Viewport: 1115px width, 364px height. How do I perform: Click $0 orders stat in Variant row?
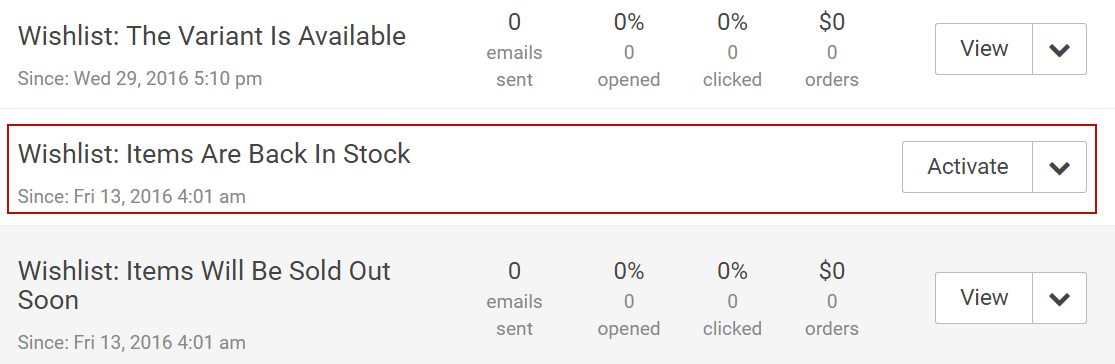click(x=832, y=51)
